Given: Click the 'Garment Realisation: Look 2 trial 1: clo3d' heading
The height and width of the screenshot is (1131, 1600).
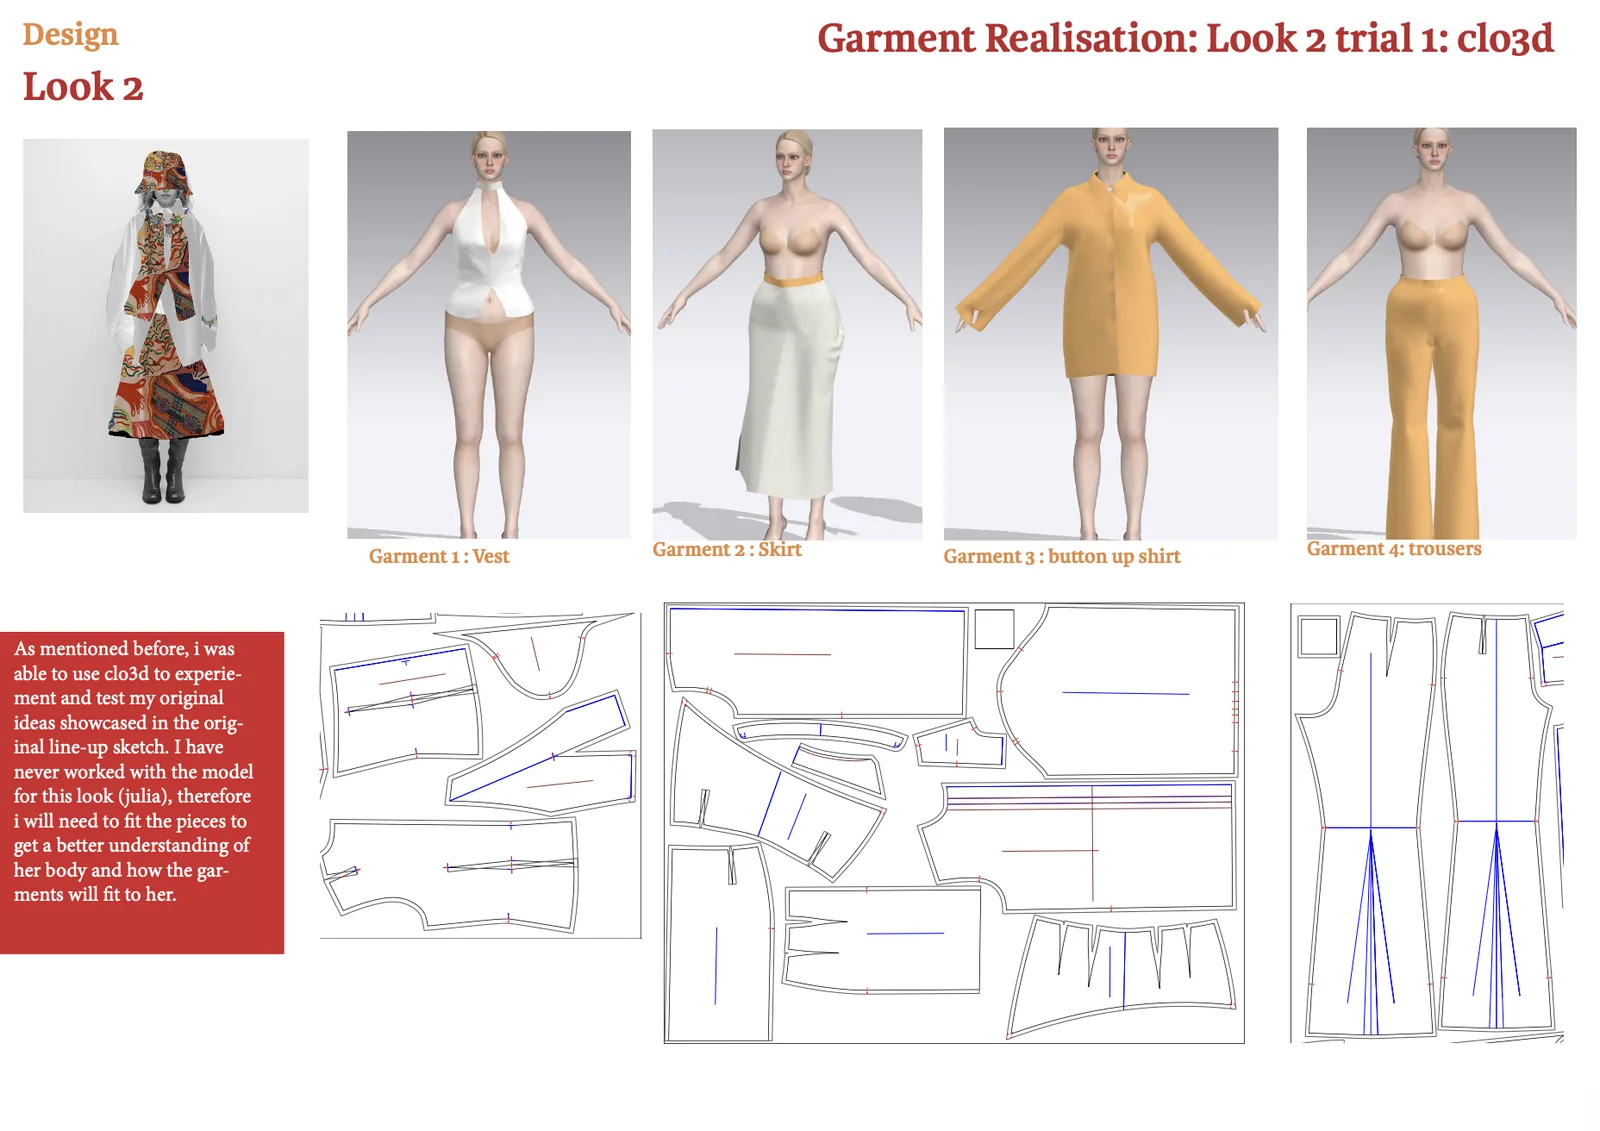Looking at the screenshot, I should click(1185, 39).
